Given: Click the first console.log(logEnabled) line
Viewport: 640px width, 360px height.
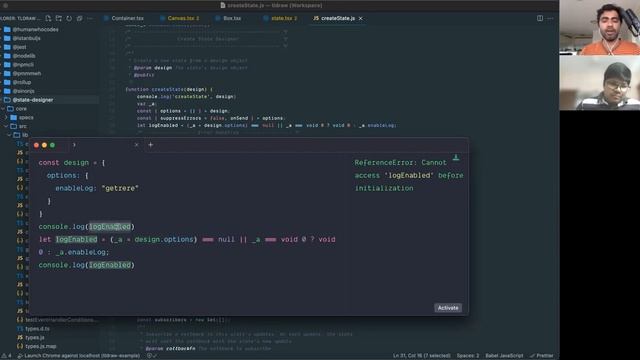Looking at the screenshot, I should [86, 227].
